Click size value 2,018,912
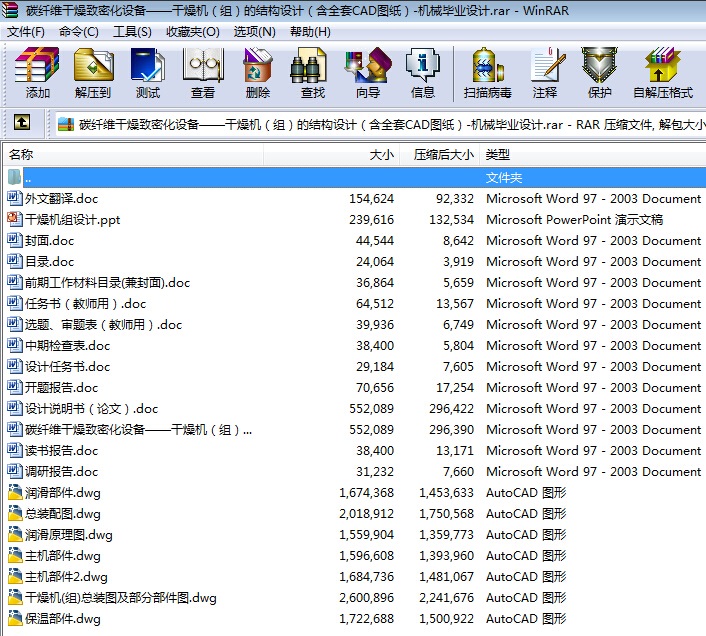This screenshot has width=706, height=636. pos(367,514)
